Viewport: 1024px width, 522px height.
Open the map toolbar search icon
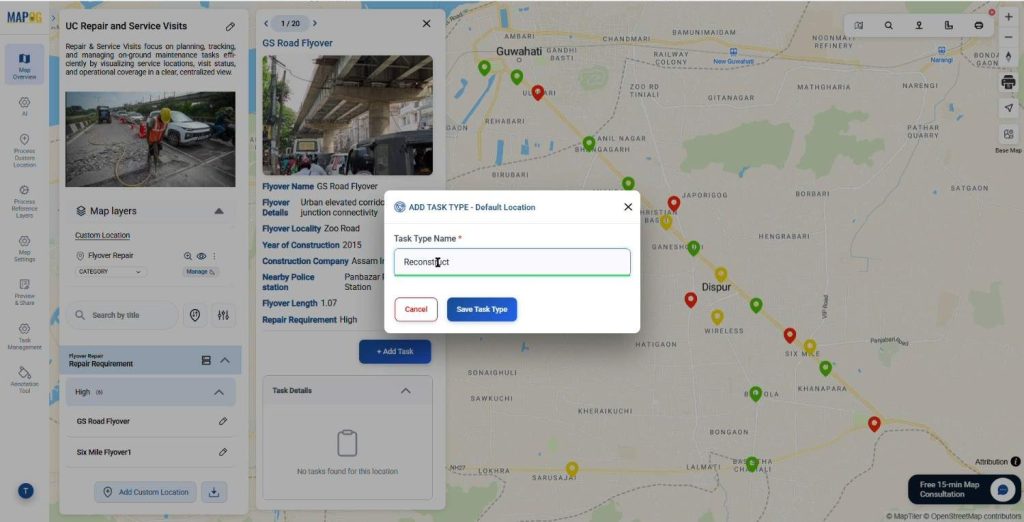(x=888, y=25)
